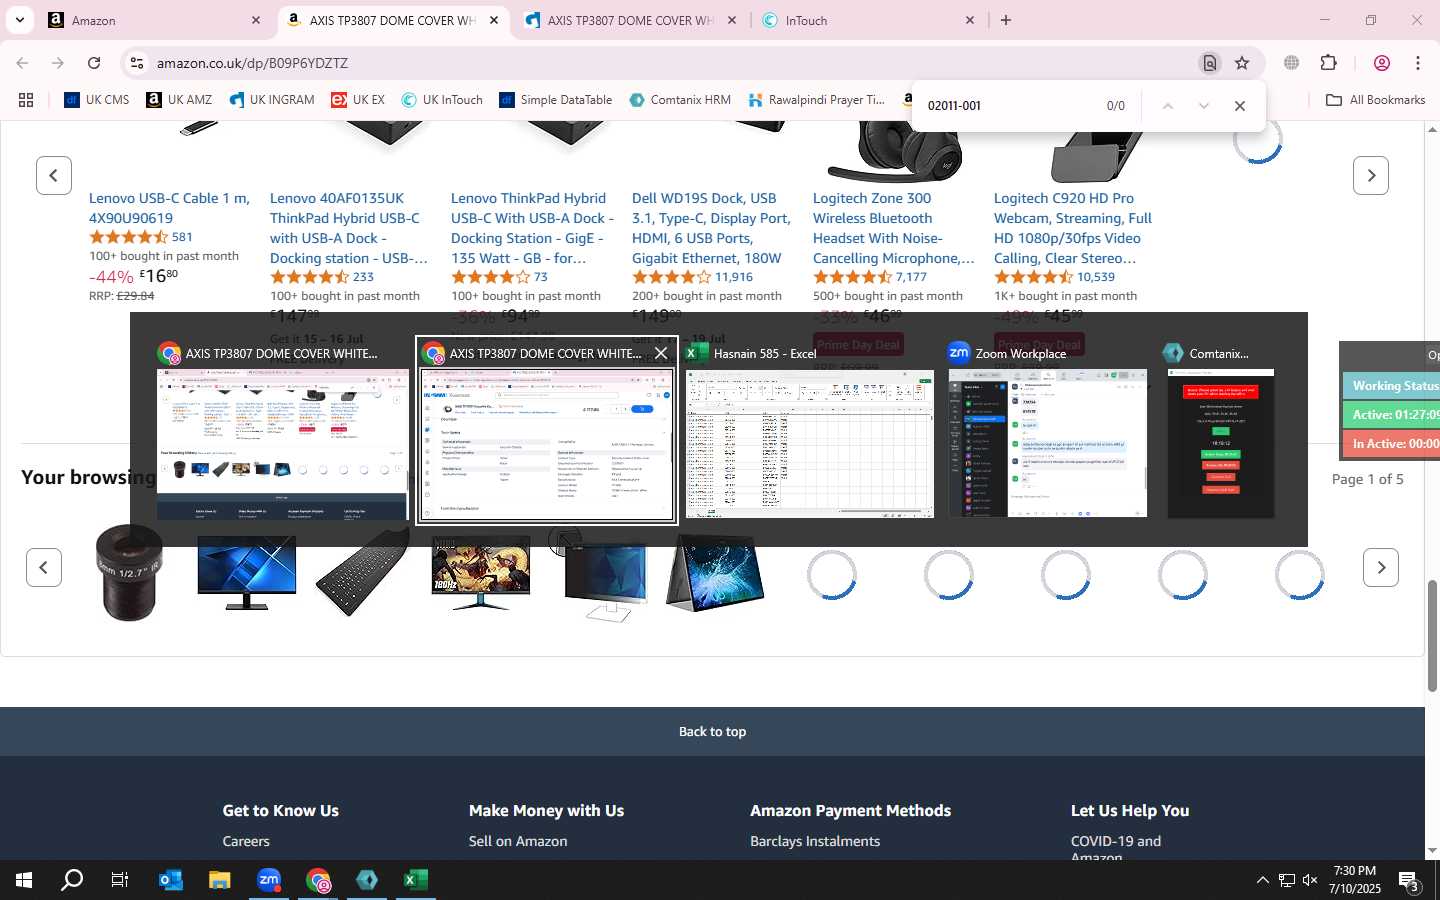Viewport: 1440px width, 900px height.
Task: Click 11,916 ratings for Dell dock
Action: (734, 277)
